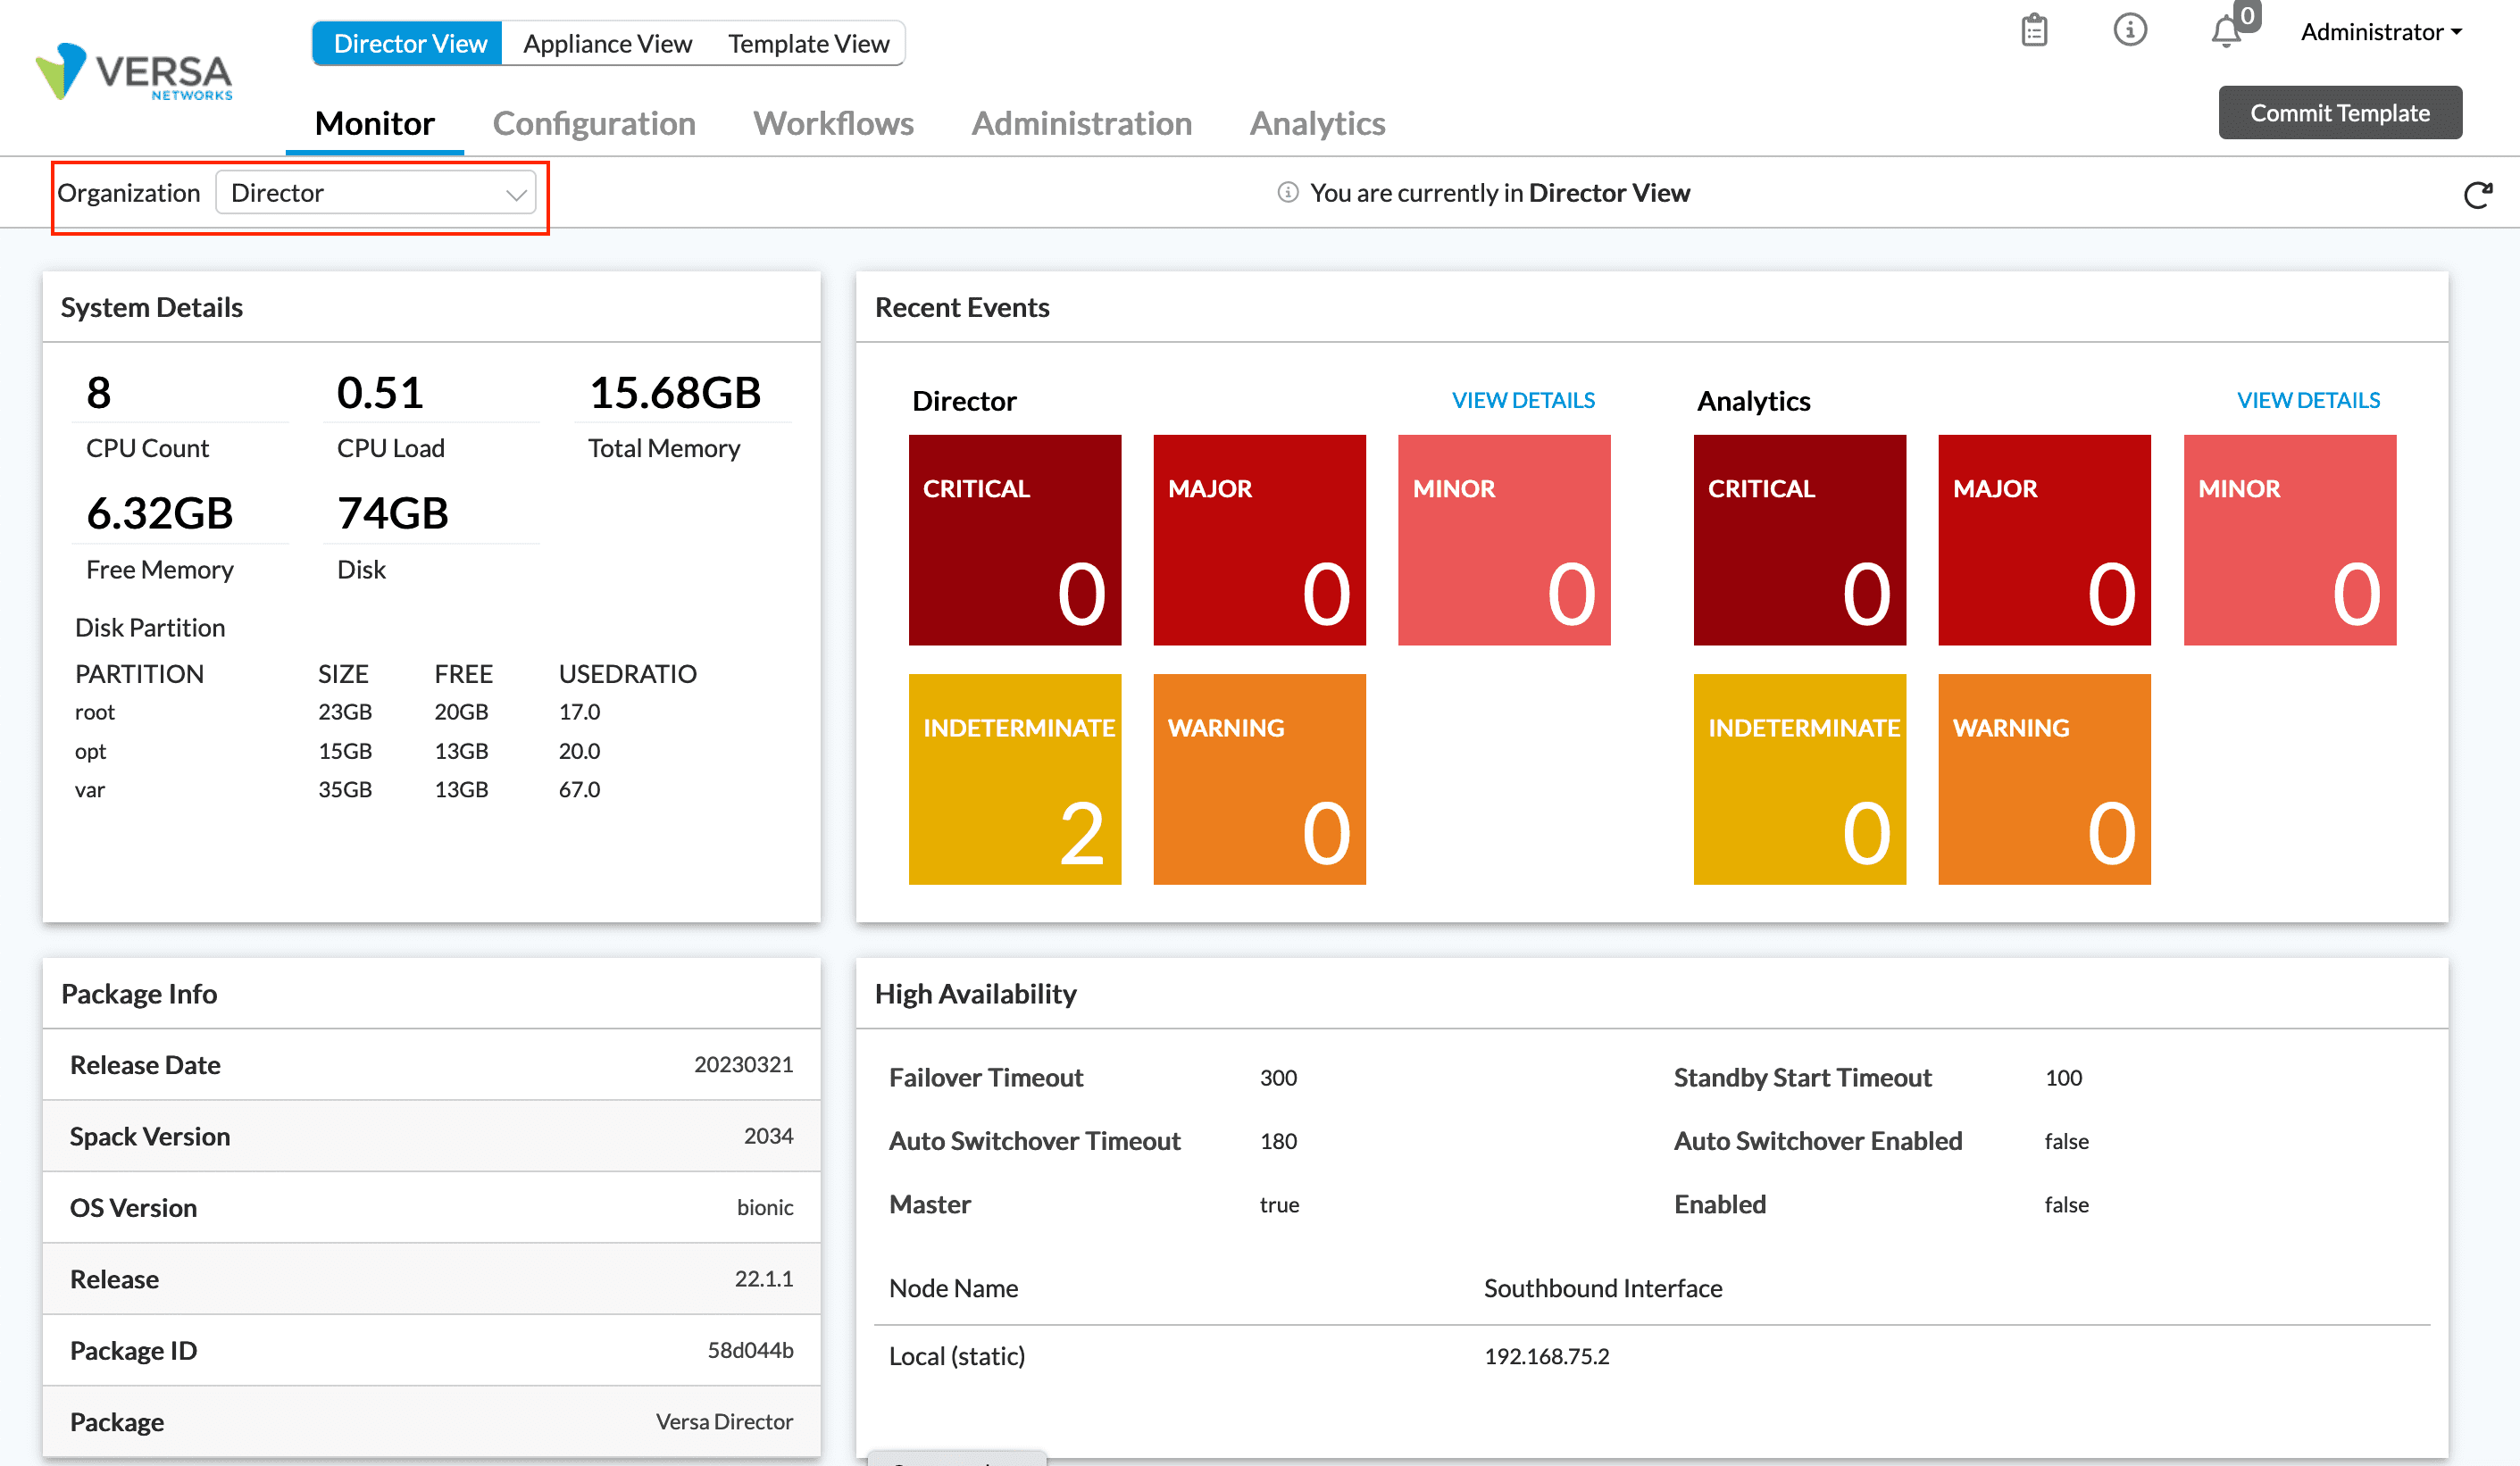
Task: Open the notifications bell icon
Action: pyautogui.click(x=2226, y=32)
